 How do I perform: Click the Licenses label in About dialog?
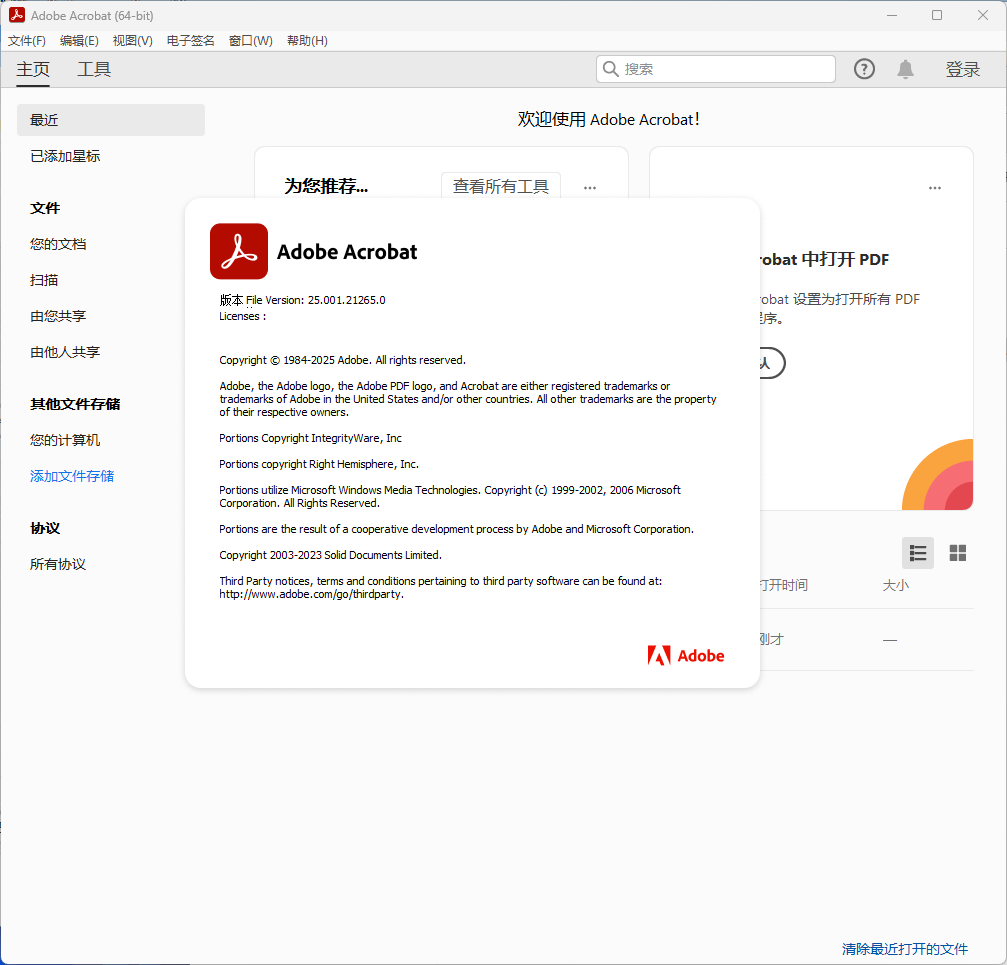pos(242,316)
